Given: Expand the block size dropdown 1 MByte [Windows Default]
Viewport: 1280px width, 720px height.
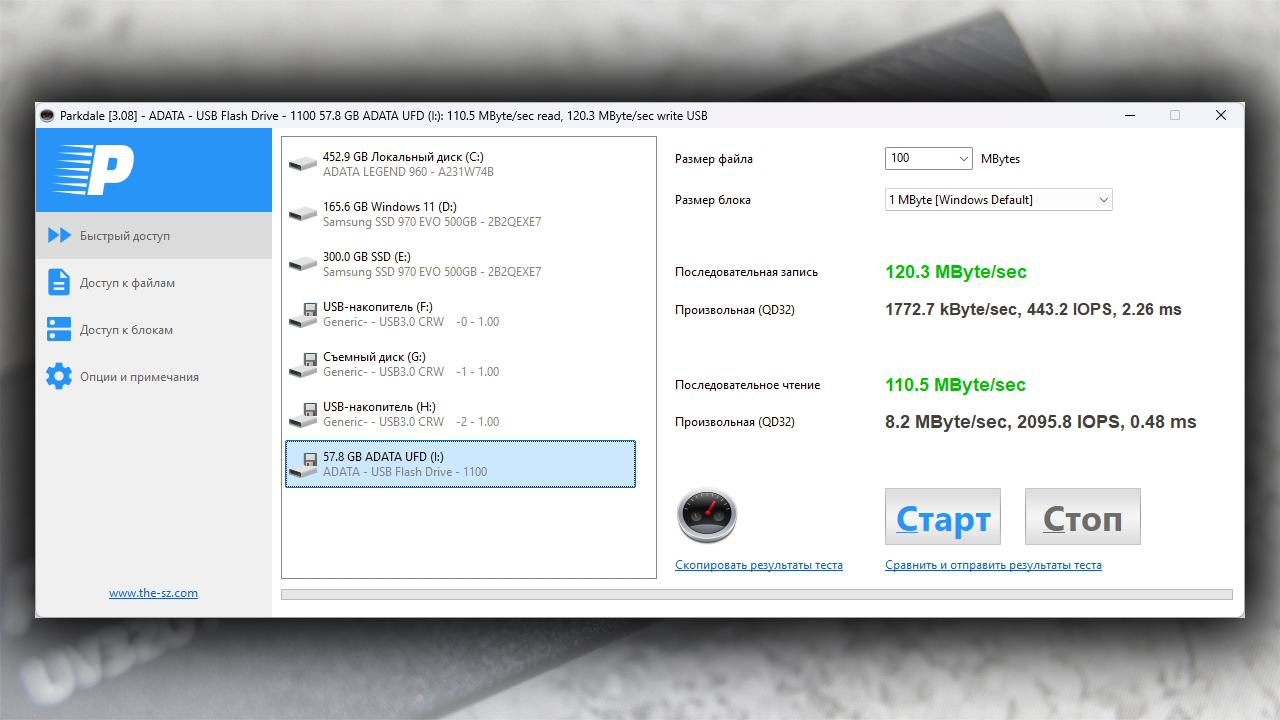Looking at the screenshot, I should 999,200.
